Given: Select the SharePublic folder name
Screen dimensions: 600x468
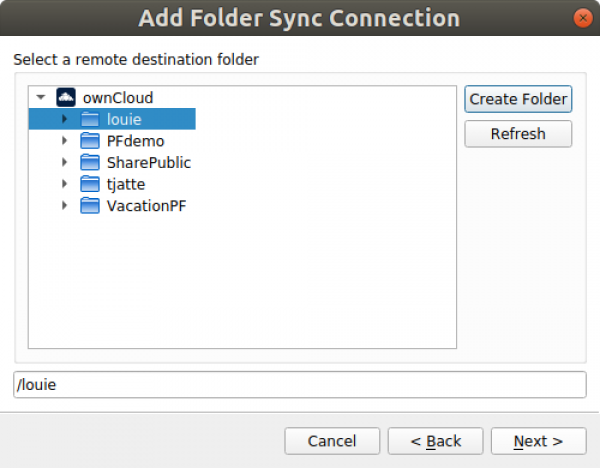Looking at the screenshot, I should point(148,163).
